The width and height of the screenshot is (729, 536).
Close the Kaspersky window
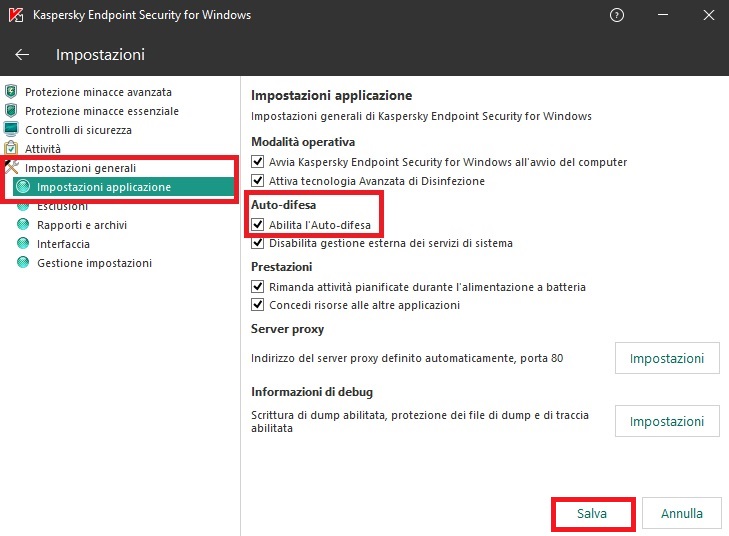709,15
